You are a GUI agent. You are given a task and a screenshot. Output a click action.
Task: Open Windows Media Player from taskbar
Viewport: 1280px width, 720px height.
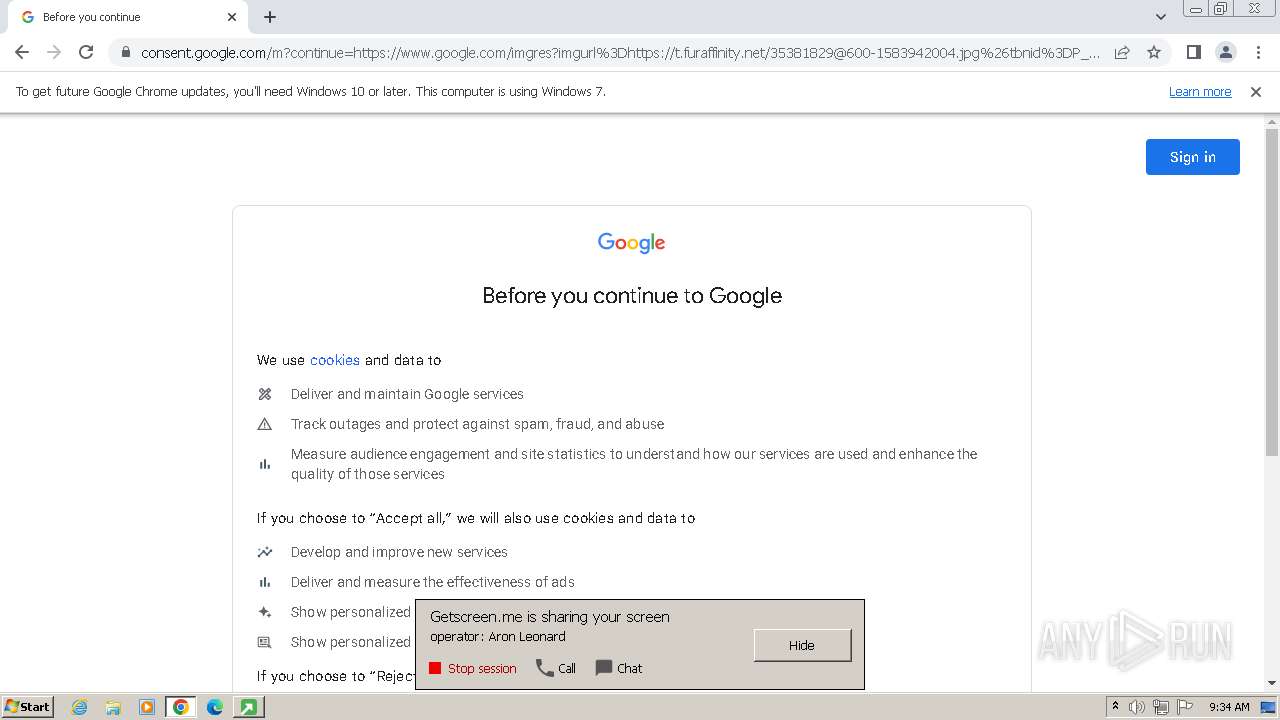147,707
